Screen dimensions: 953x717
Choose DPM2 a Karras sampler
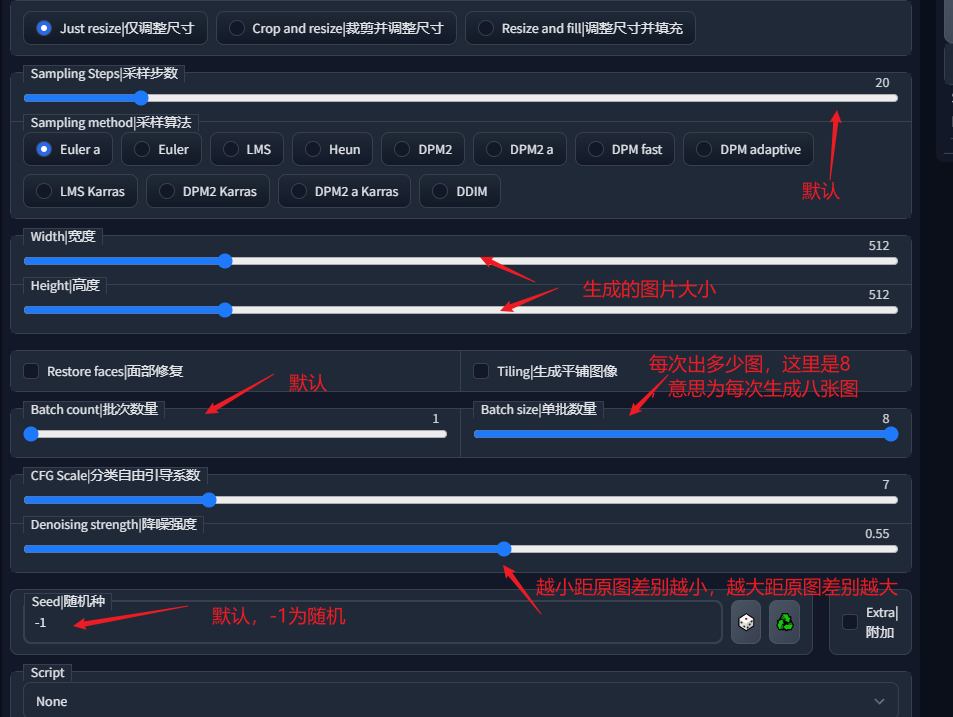[x=299, y=191]
